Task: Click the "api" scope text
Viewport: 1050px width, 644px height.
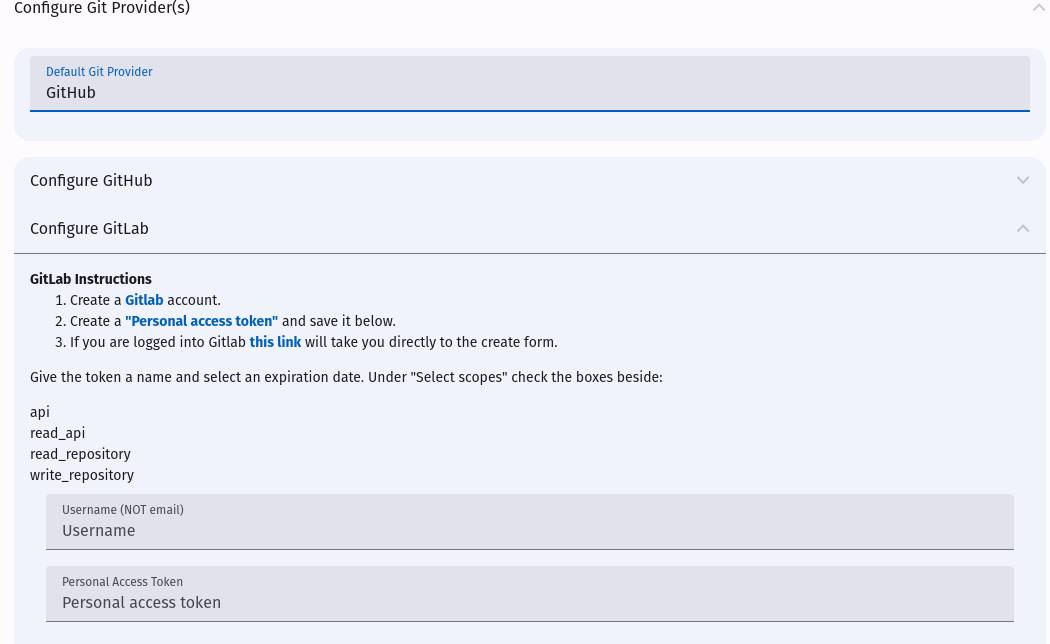Action: point(40,412)
